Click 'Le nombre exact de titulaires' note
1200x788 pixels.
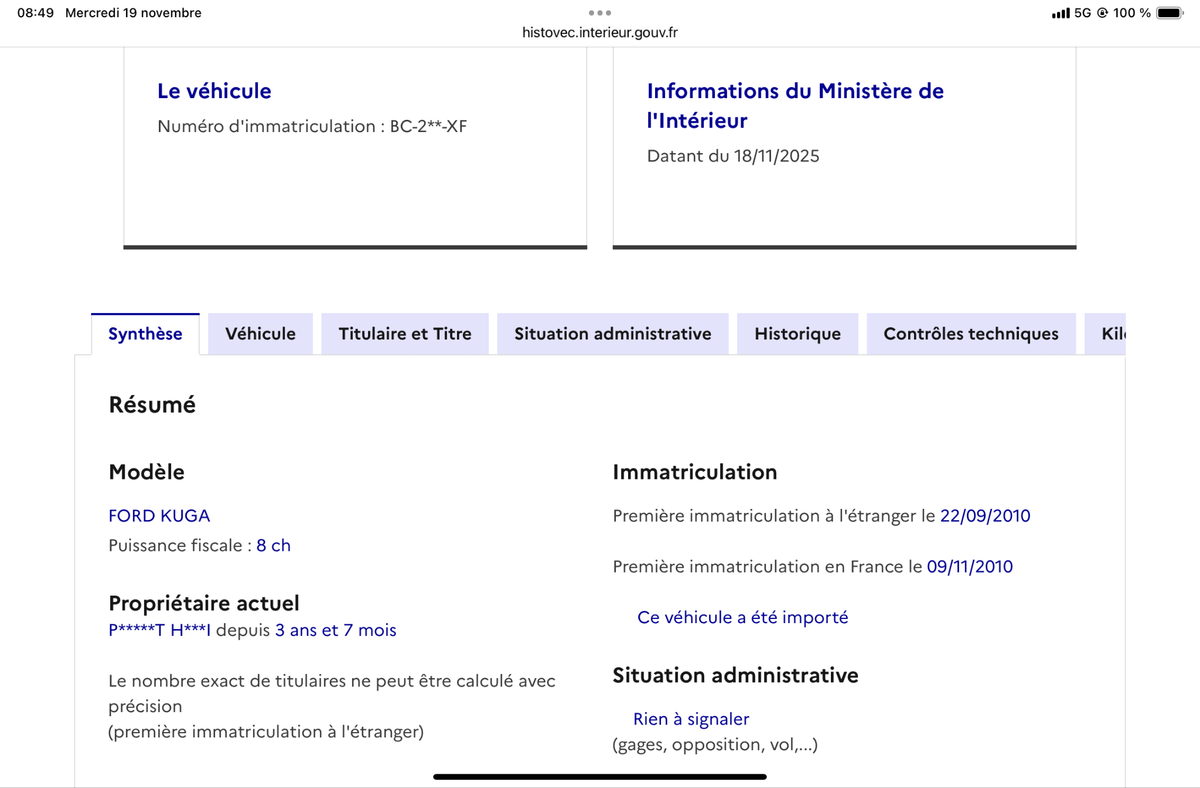(x=332, y=693)
